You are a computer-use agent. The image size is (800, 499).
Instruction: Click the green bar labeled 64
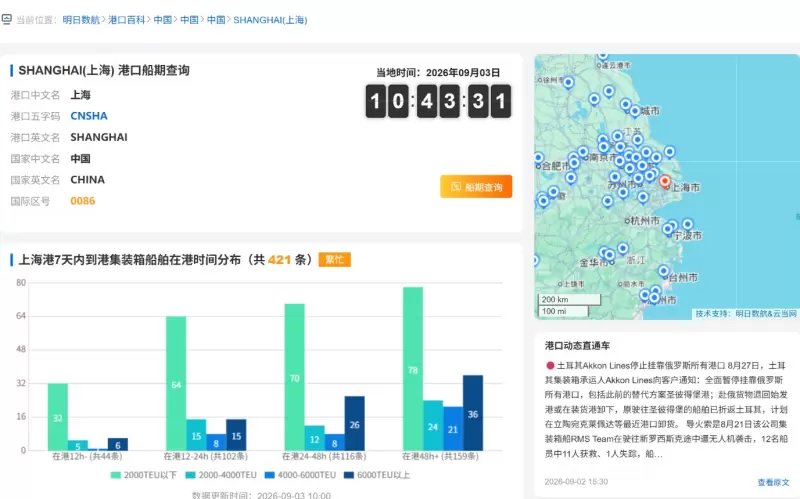pos(176,383)
